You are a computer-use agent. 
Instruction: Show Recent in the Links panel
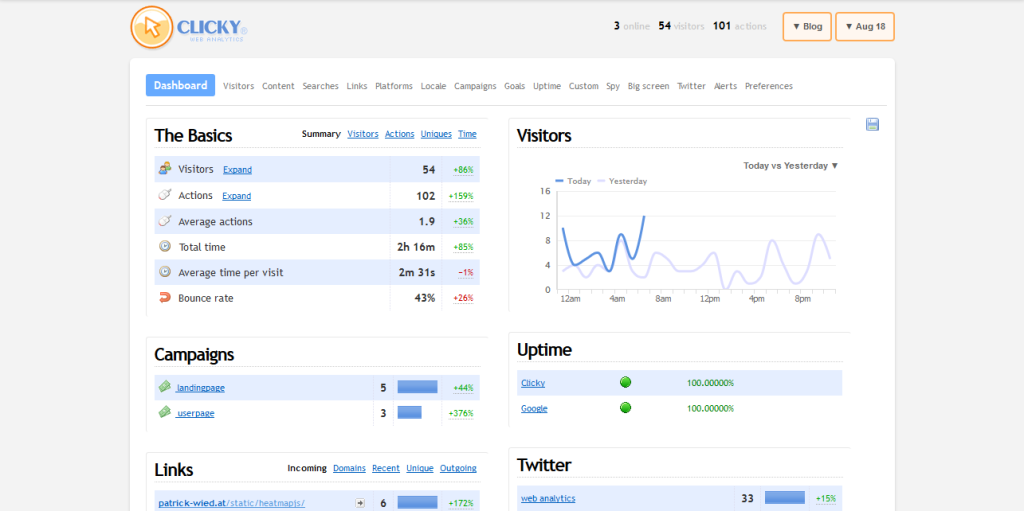click(386, 469)
